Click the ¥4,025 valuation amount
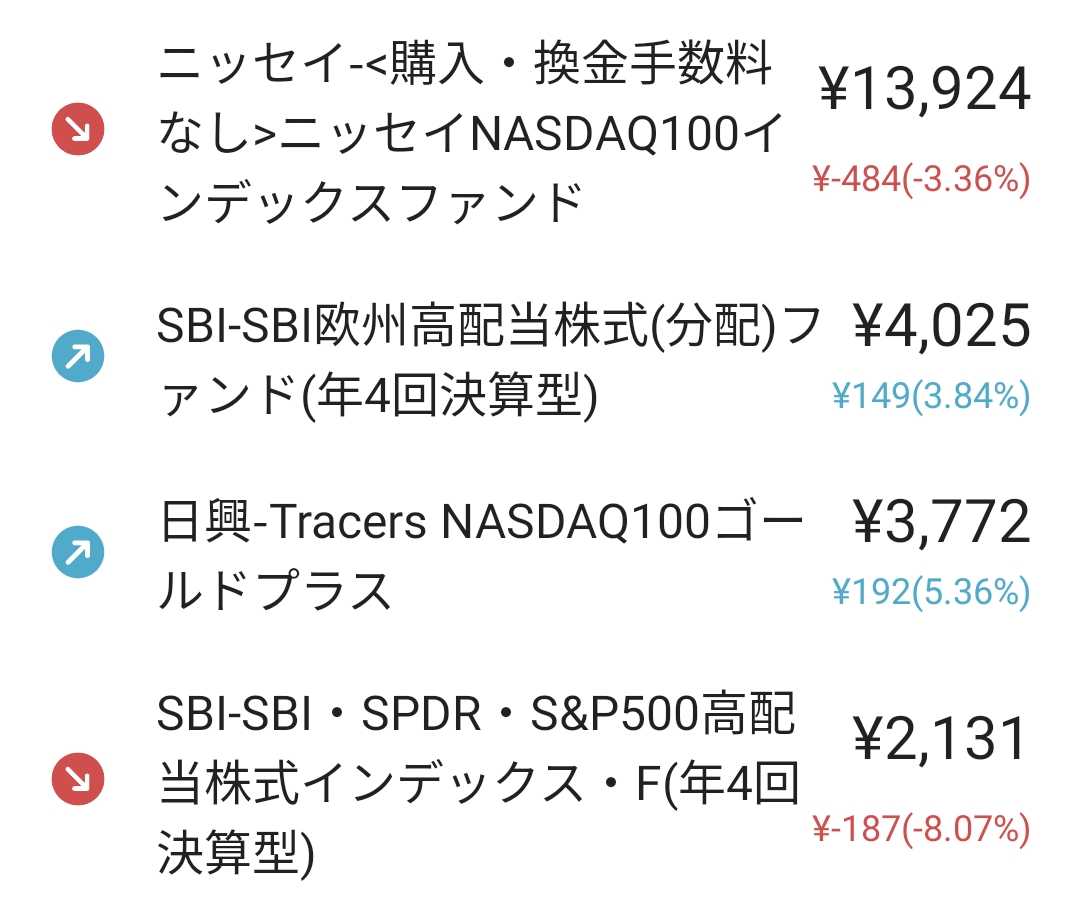 941,326
